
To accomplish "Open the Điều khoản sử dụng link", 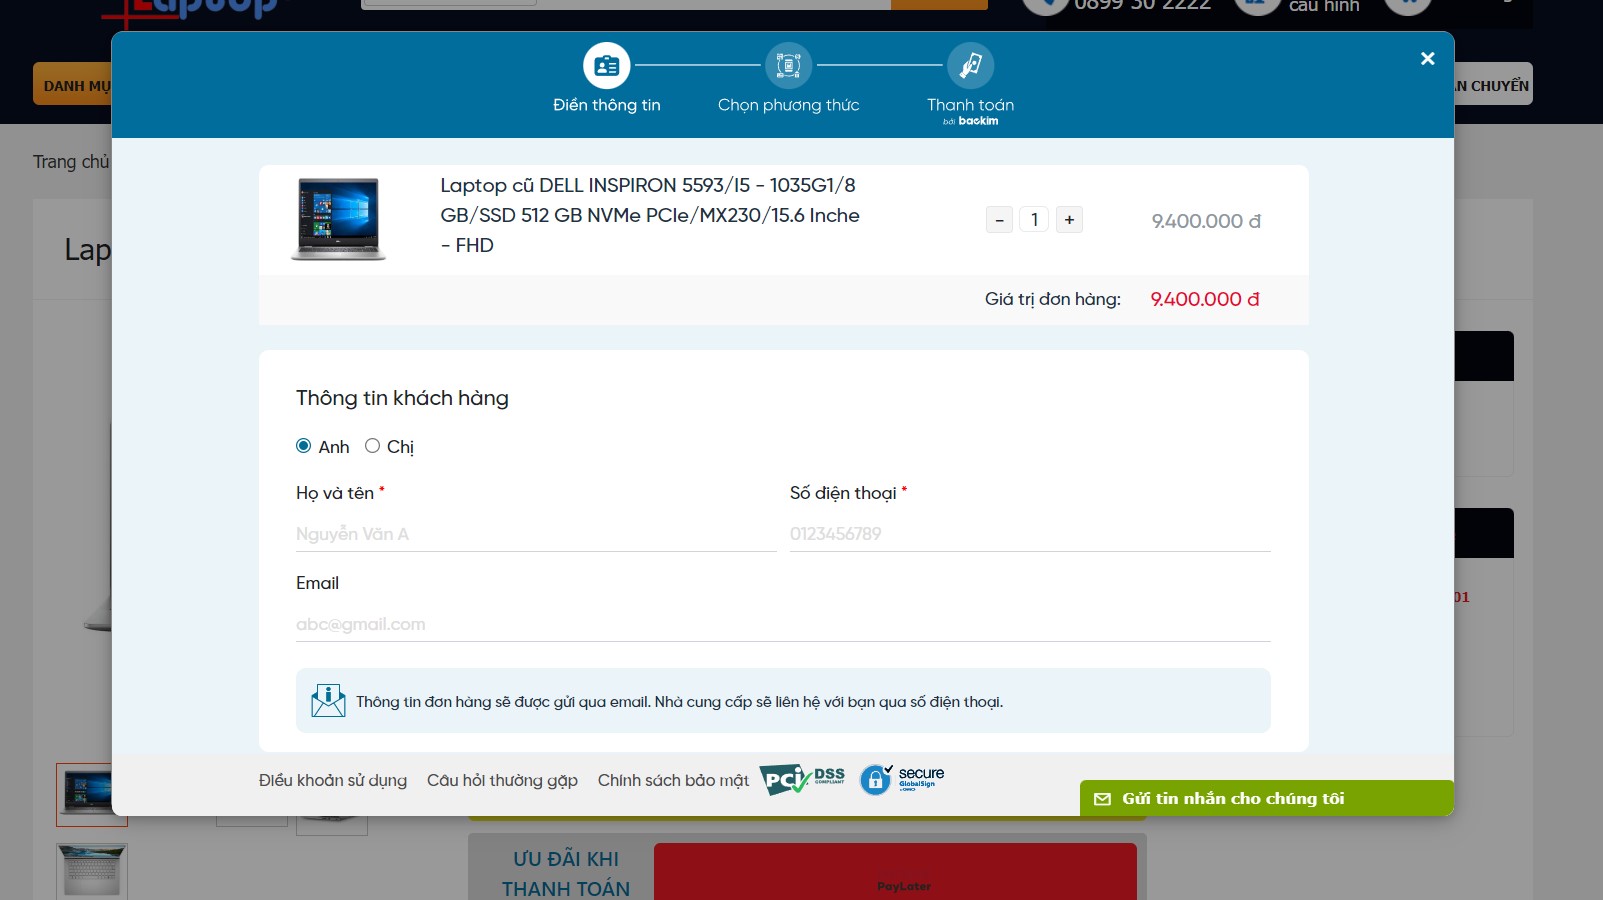I will click(x=333, y=780).
